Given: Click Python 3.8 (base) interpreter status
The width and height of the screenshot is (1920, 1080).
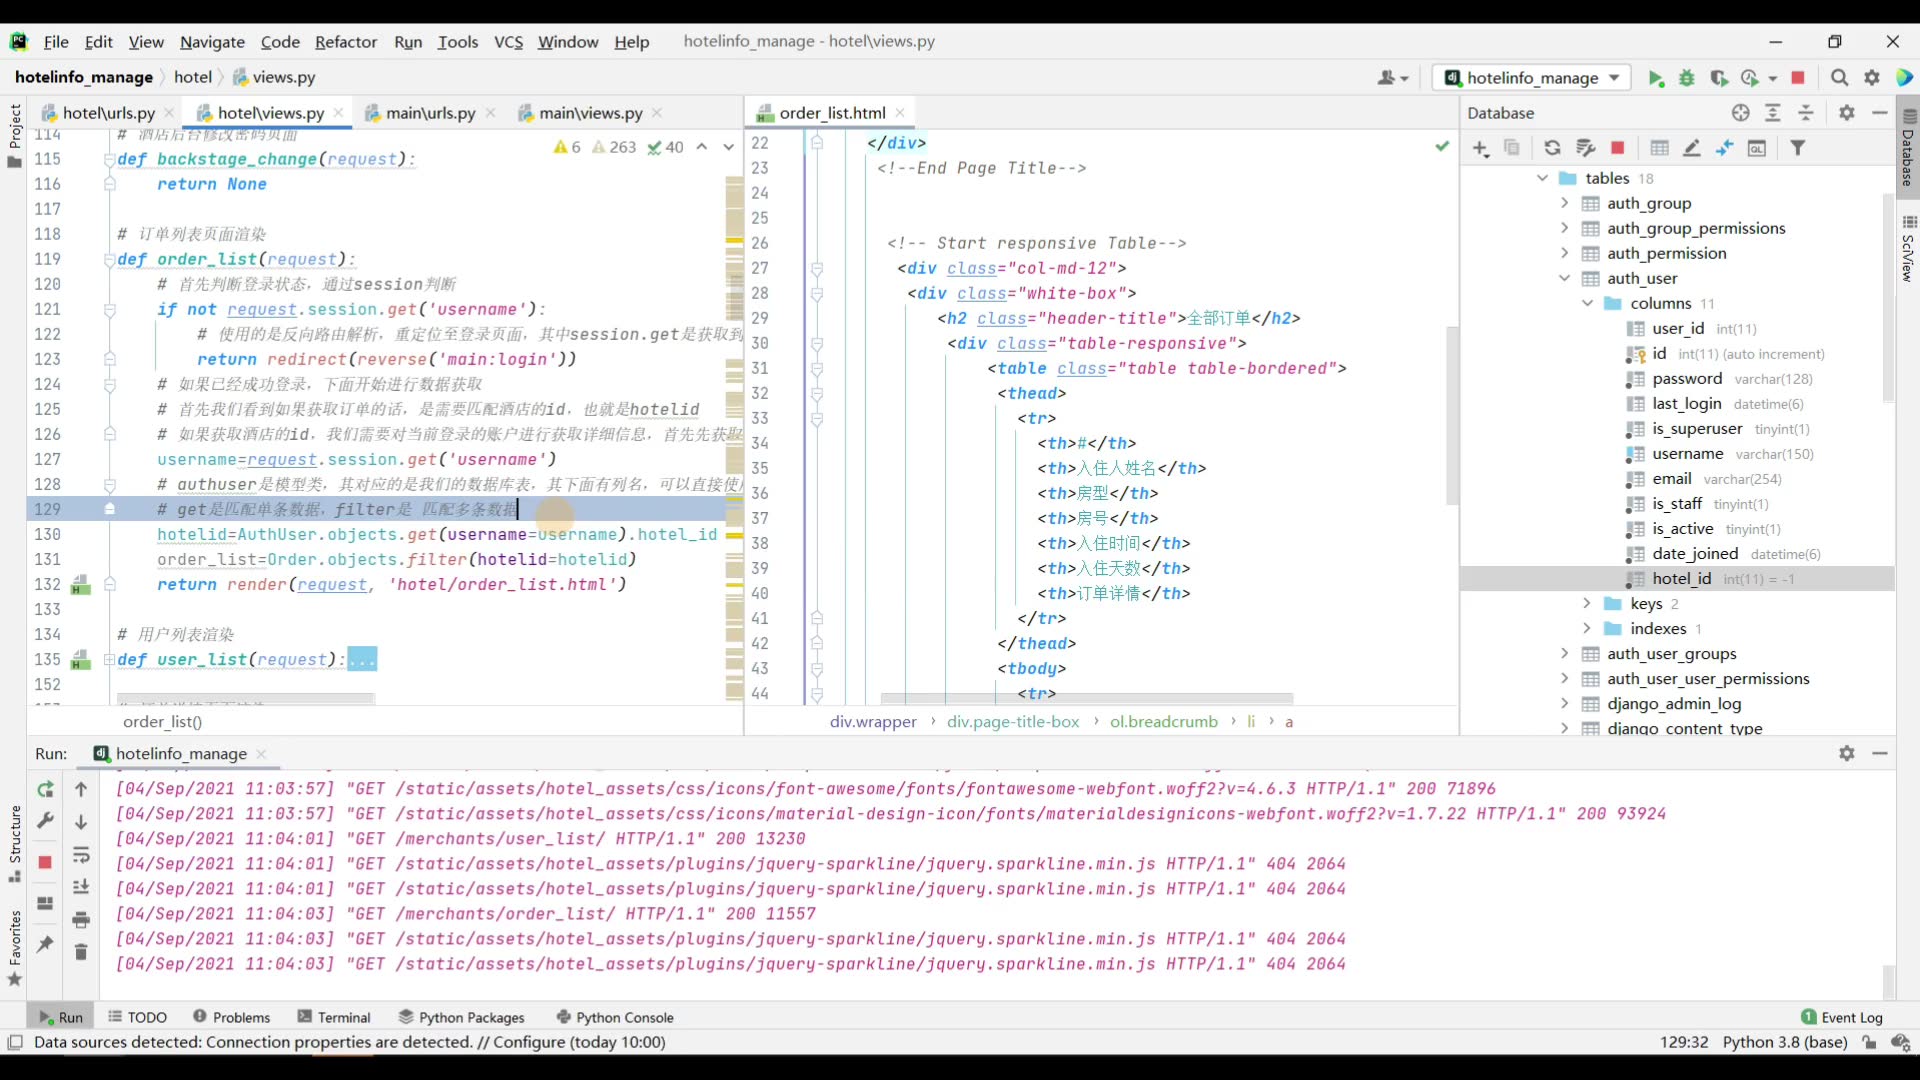Looking at the screenshot, I should tap(1784, 1042).
